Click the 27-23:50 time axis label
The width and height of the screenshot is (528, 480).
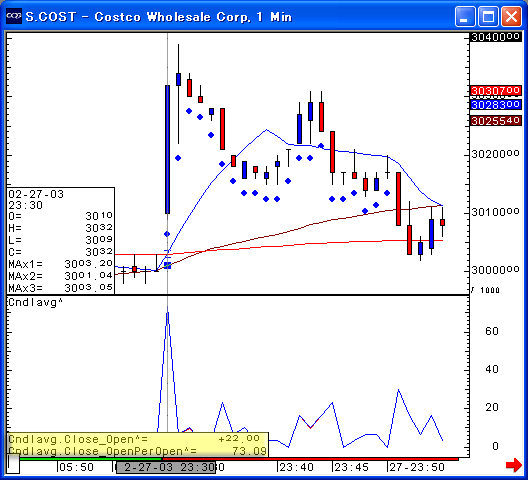pyautogui.click(x=417, y=468)
